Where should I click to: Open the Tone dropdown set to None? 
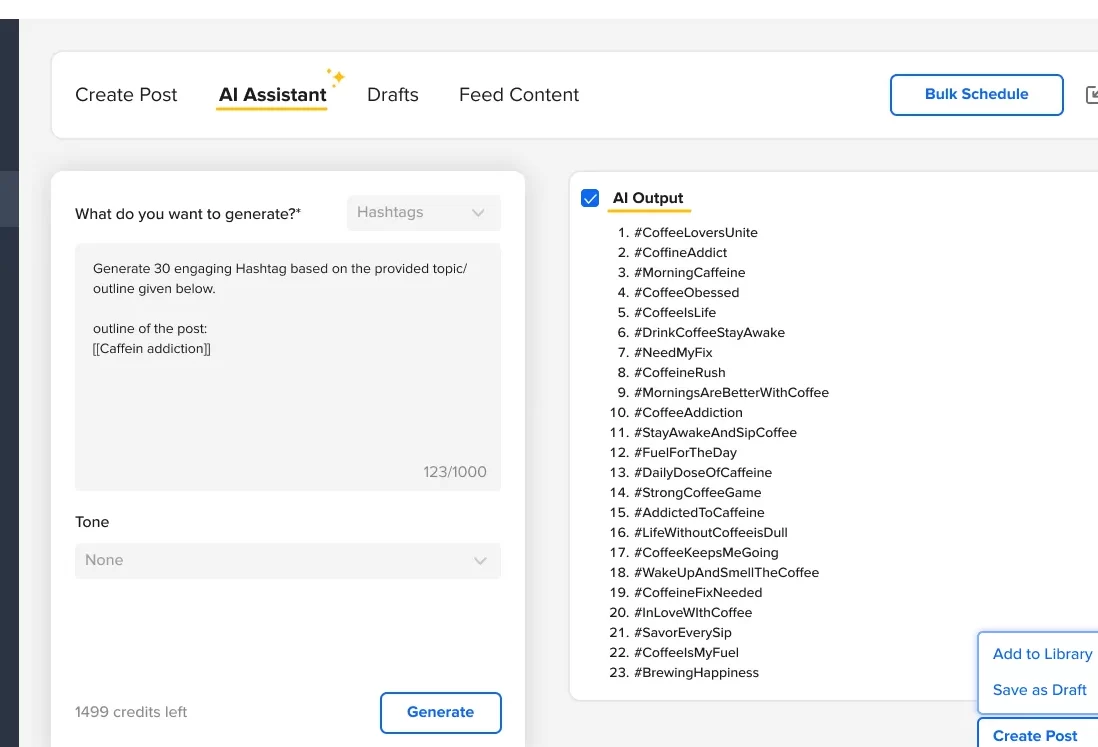[x=288, y=560]
